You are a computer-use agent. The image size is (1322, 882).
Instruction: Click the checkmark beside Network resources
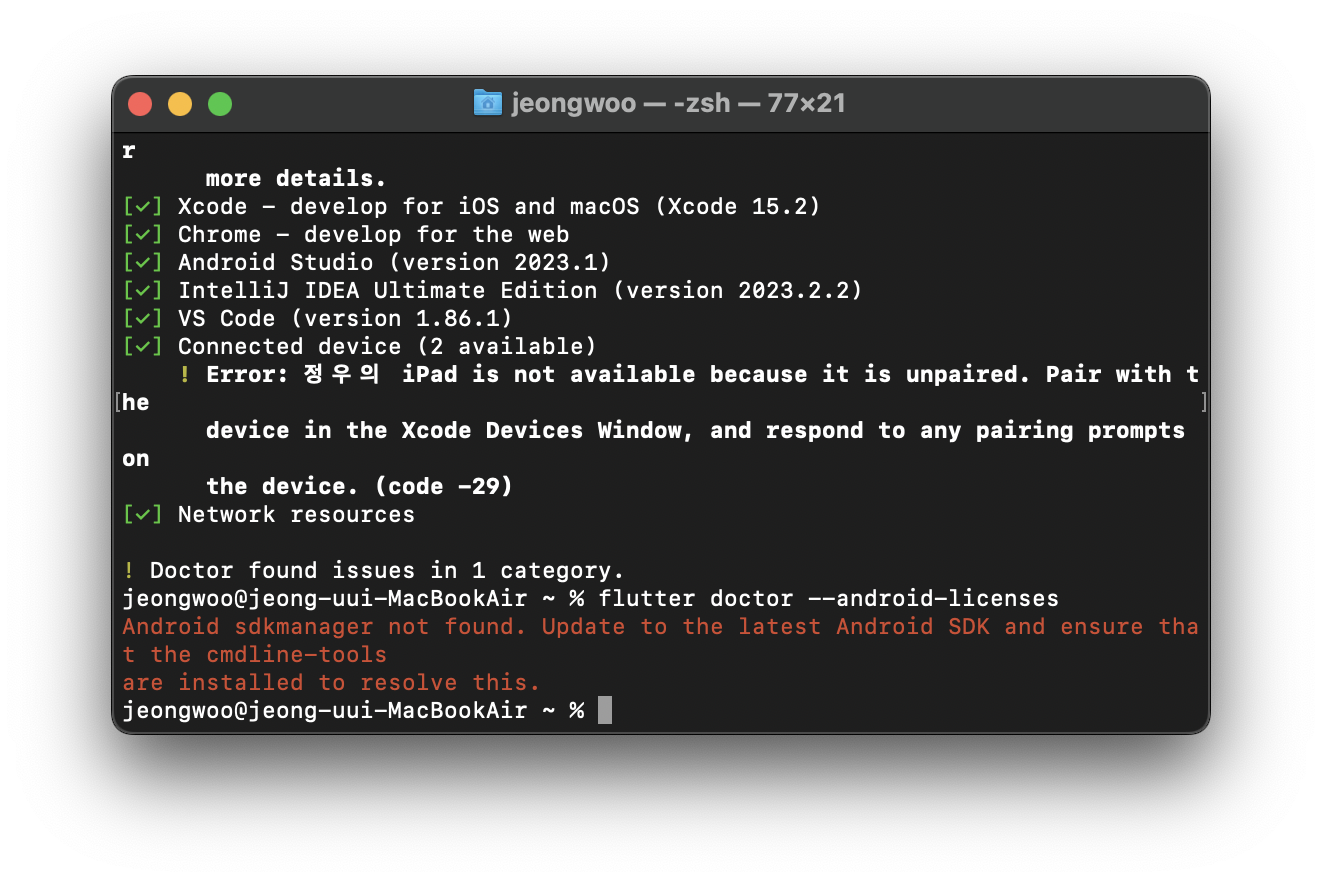coord(142,515)
